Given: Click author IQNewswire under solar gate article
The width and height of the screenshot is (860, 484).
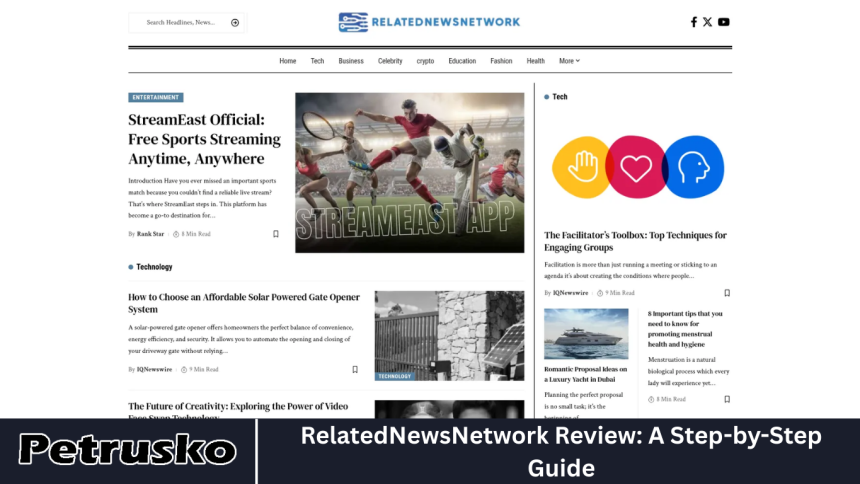Looking at the screenshot, I should pos(154,369).
